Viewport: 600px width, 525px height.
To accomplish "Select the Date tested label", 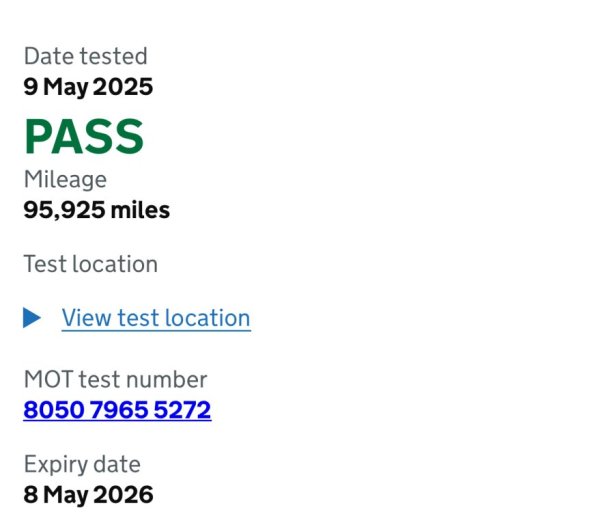I will 85,56.
